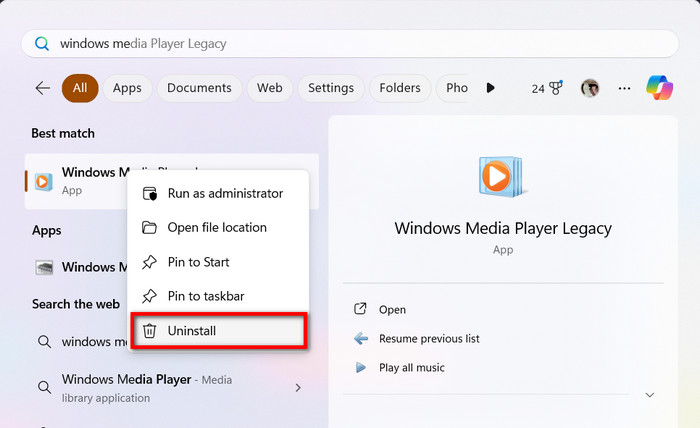This screenshot has height=428, width=700.
Task: Open Windows Media Player media library web result
Action: tap(172, 387)
